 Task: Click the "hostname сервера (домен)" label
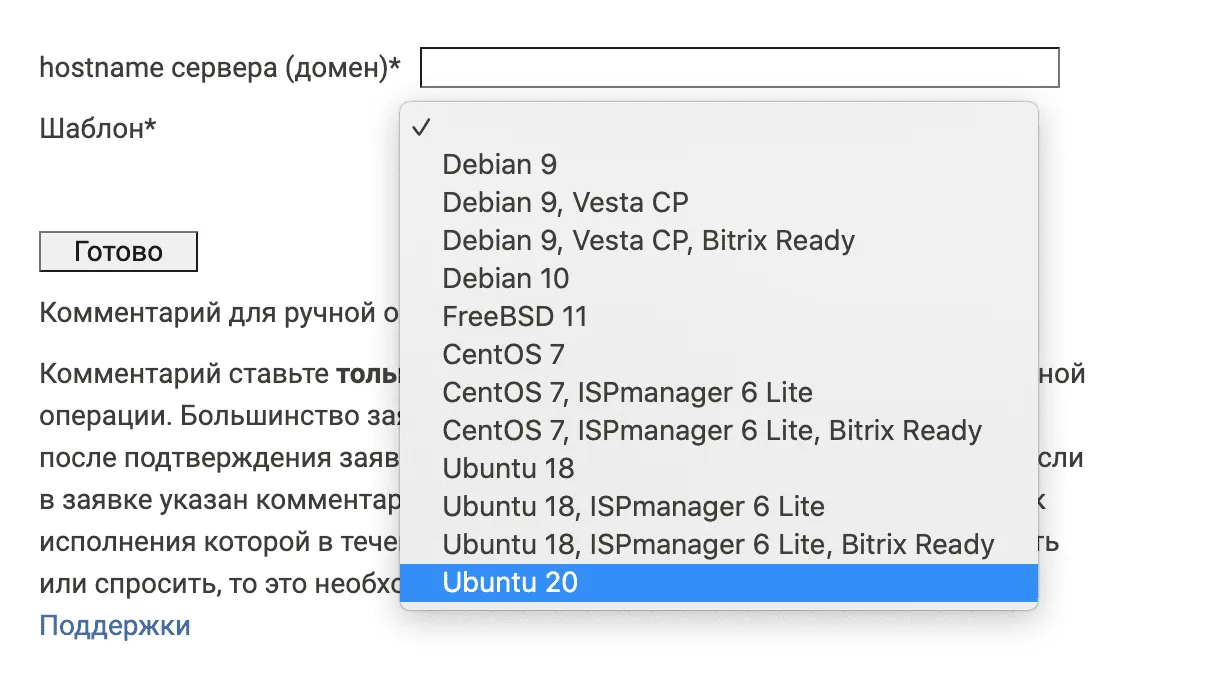coord(220,68)
